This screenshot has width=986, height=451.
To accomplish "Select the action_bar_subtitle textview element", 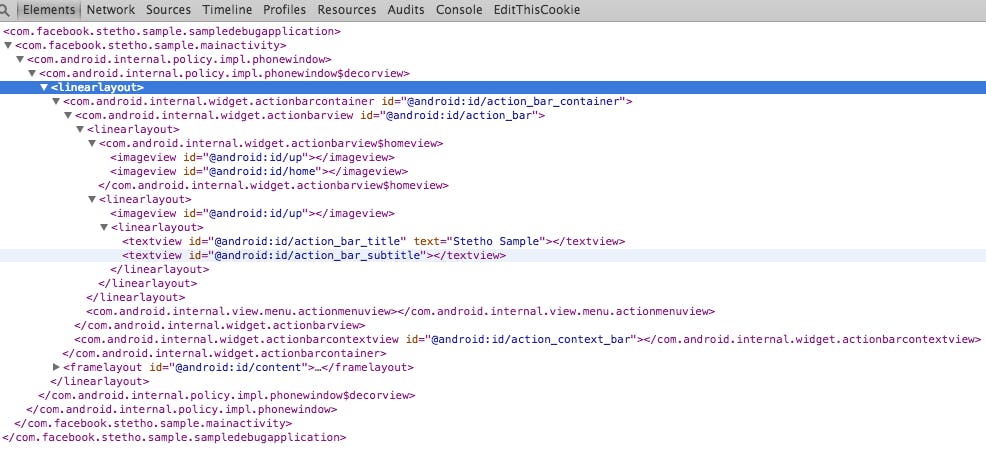I will [314, 255].
